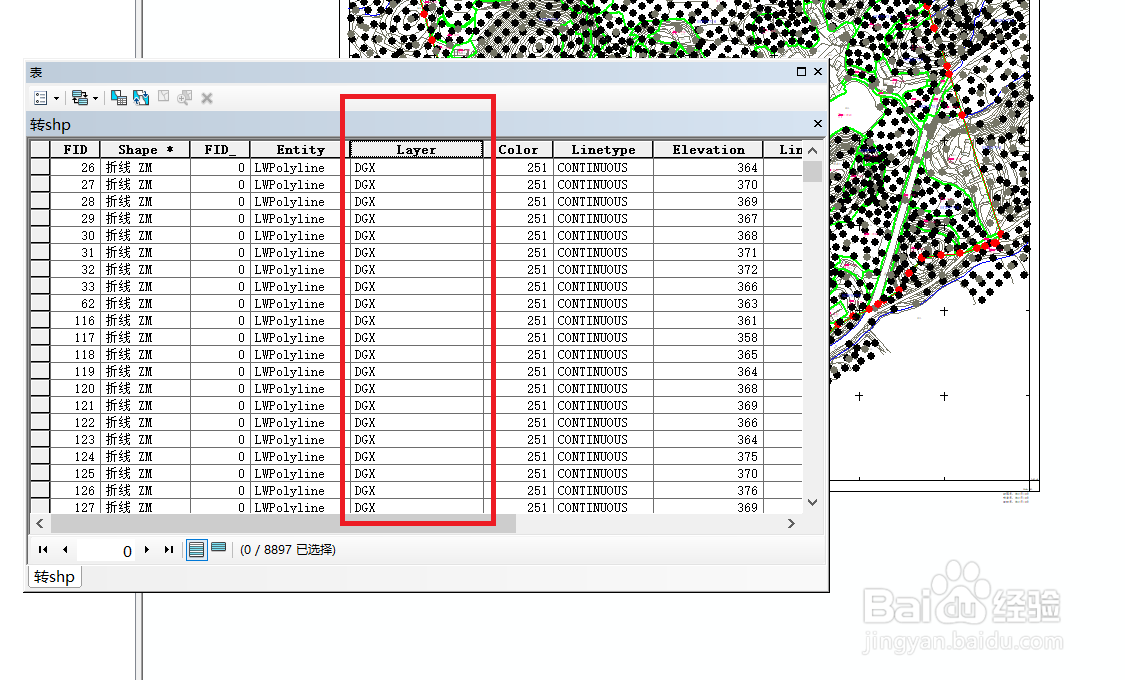Screen dimensions: 1125x680
Task: Click the Related Tables icon
Action: (x=80, y=97)
